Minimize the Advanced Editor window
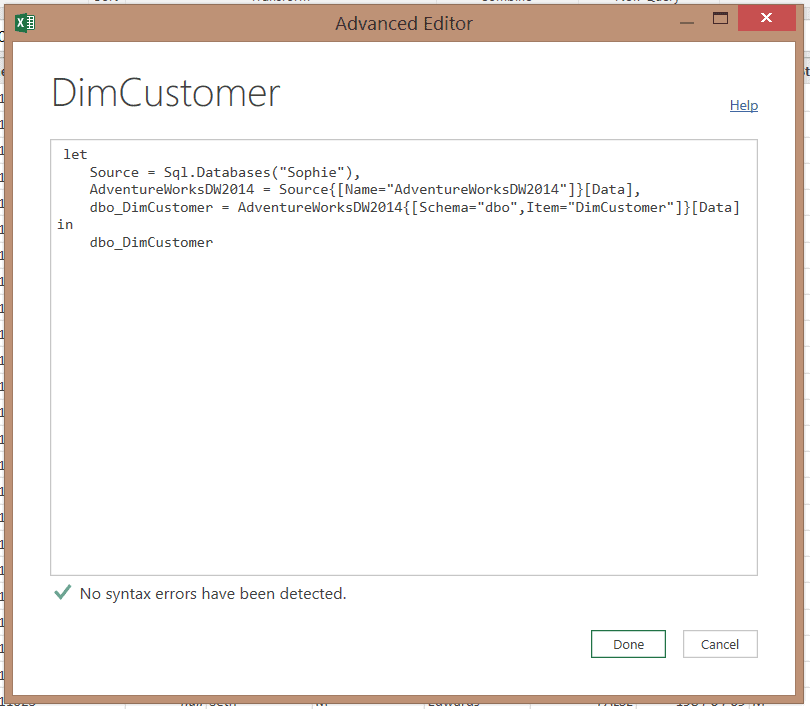 click(x=685, y=20)
